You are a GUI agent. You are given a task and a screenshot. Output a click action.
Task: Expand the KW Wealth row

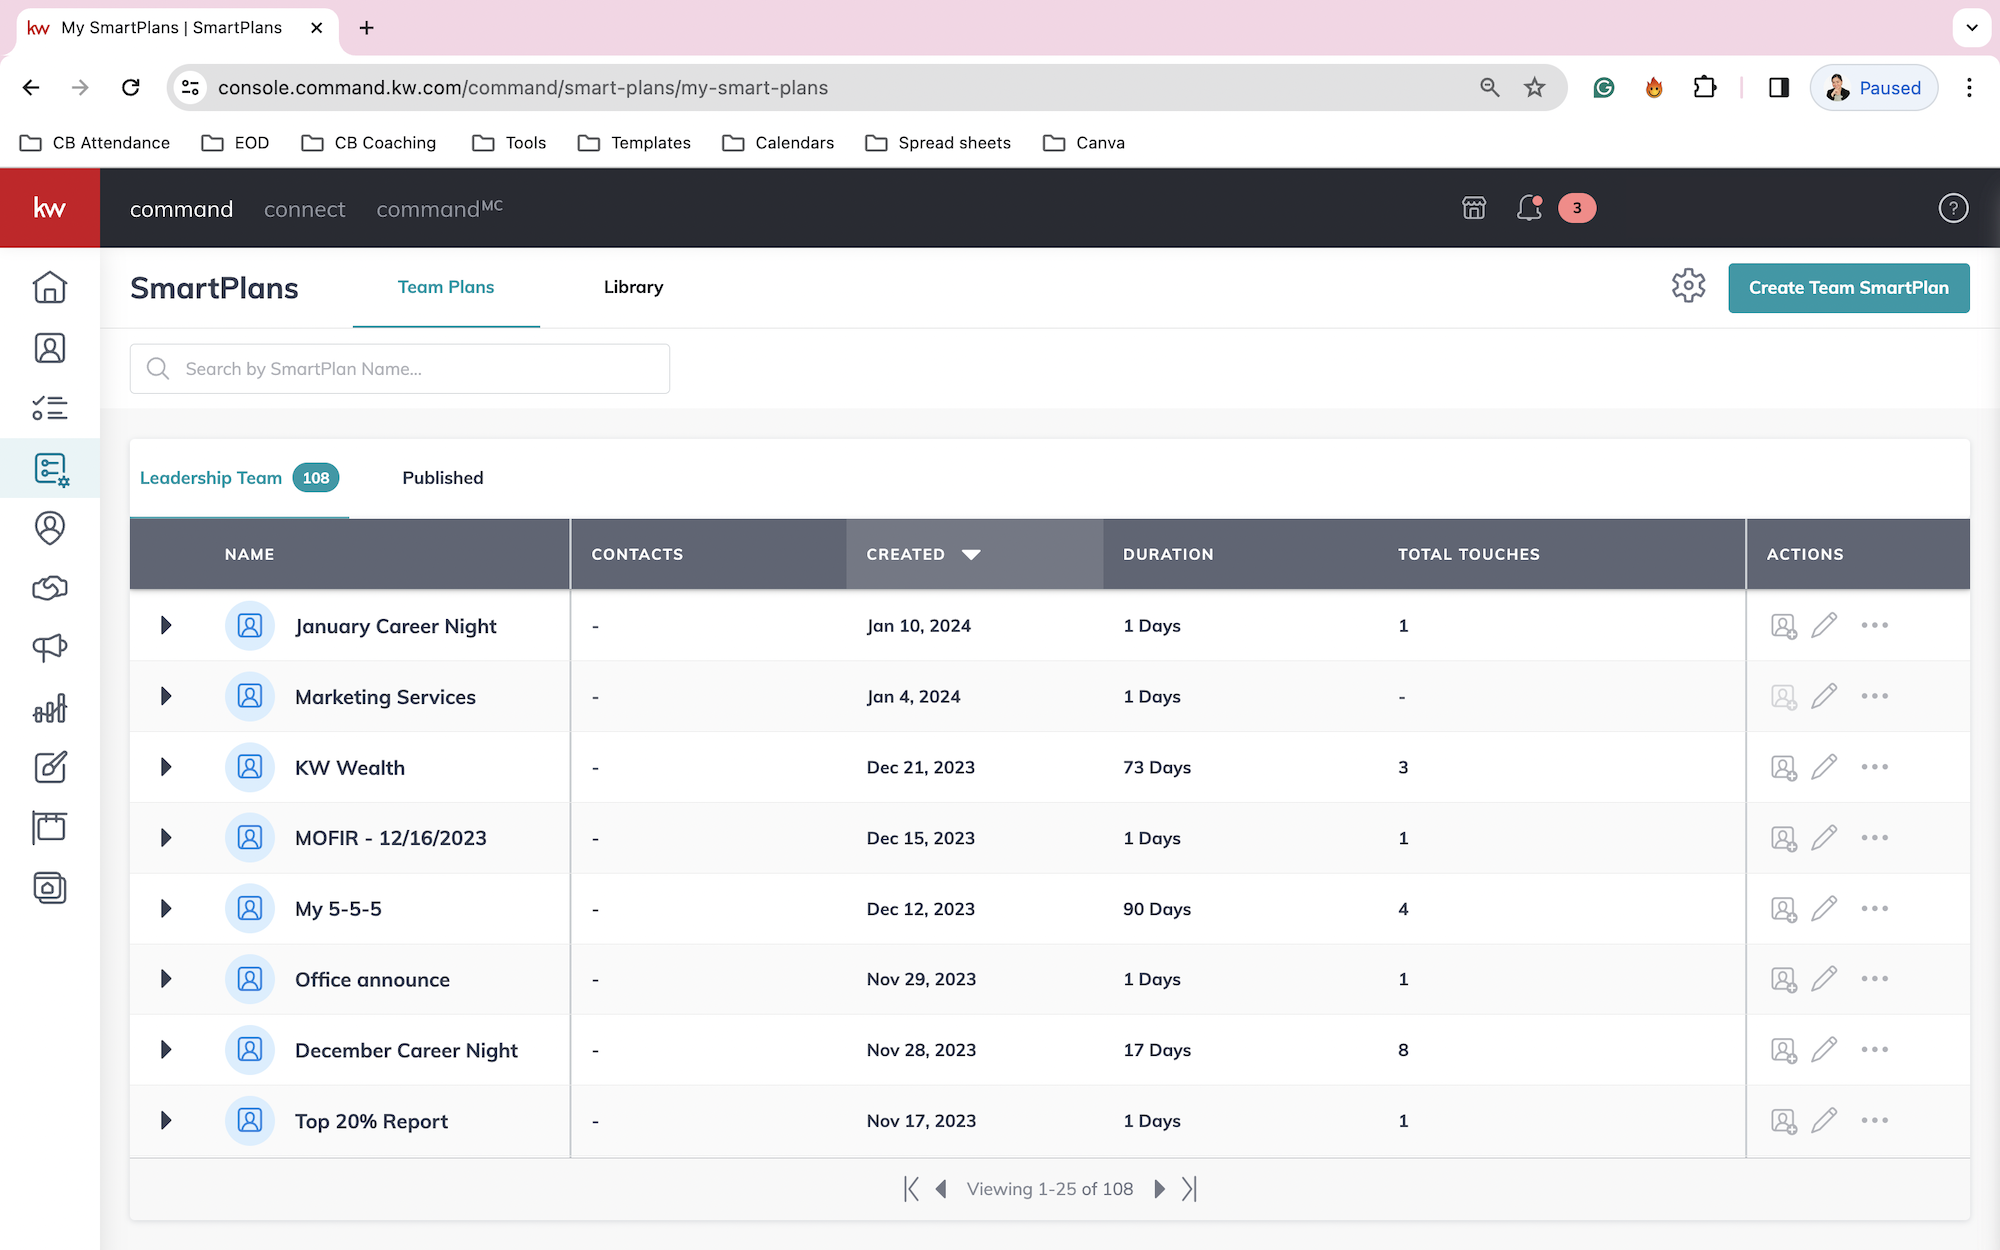[166, 767]
